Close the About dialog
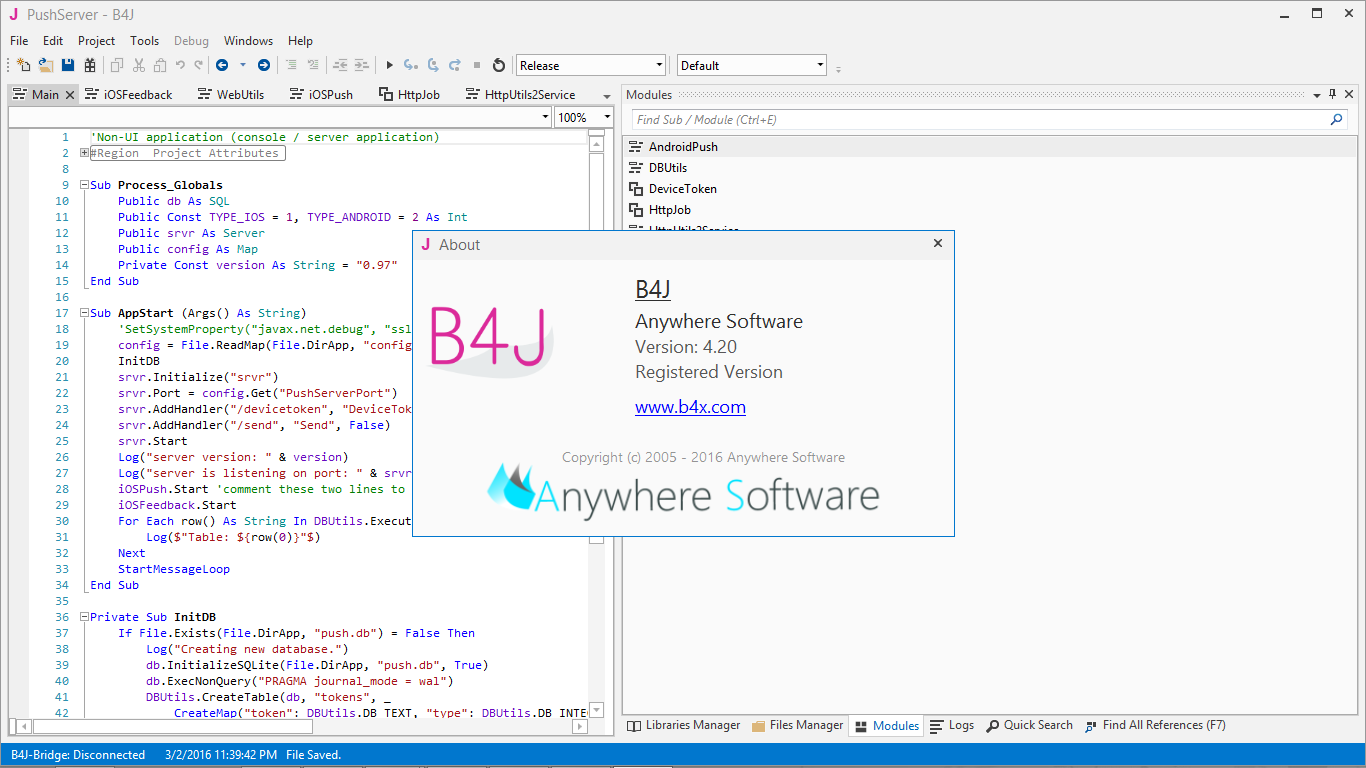 point(938,243)
